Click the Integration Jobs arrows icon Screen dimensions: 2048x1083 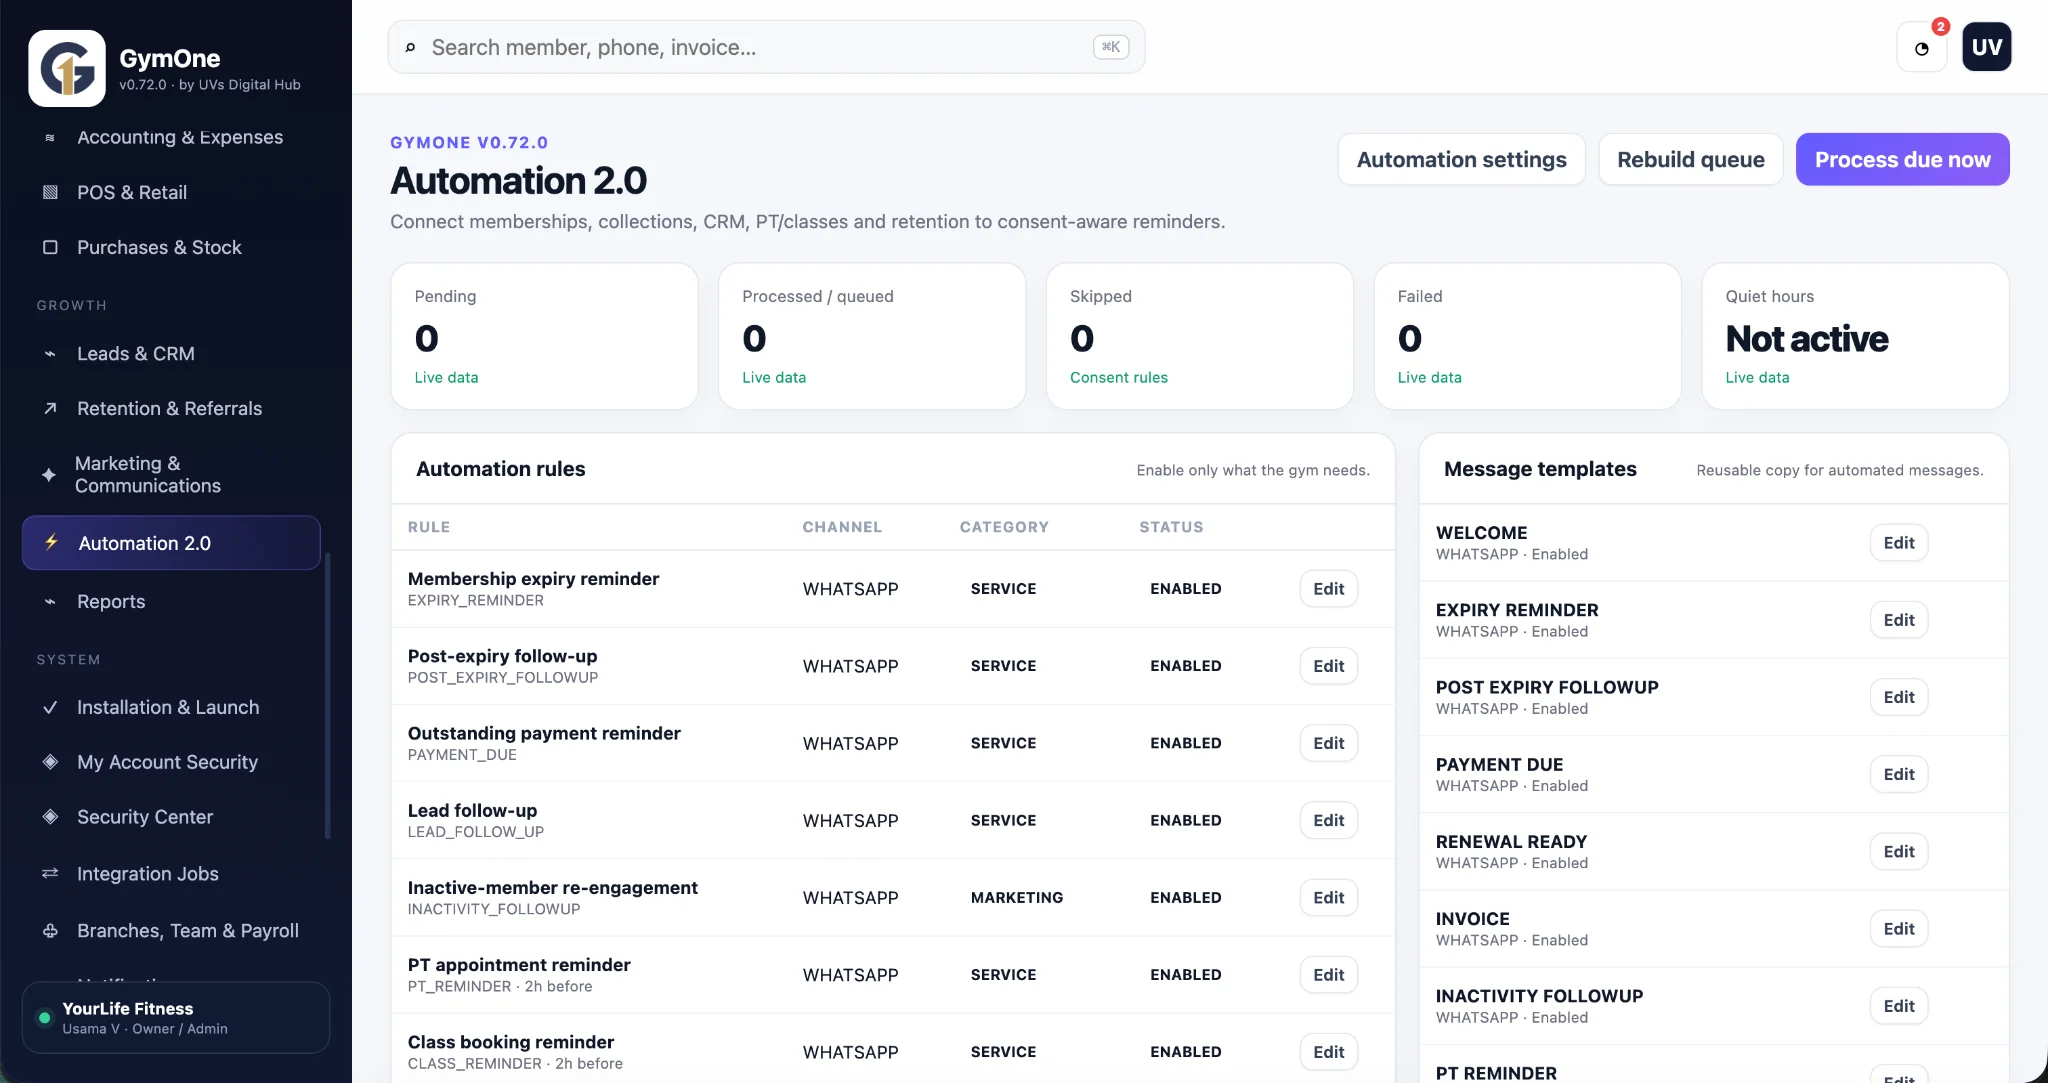pyautogui.click(x=50, y=873)
